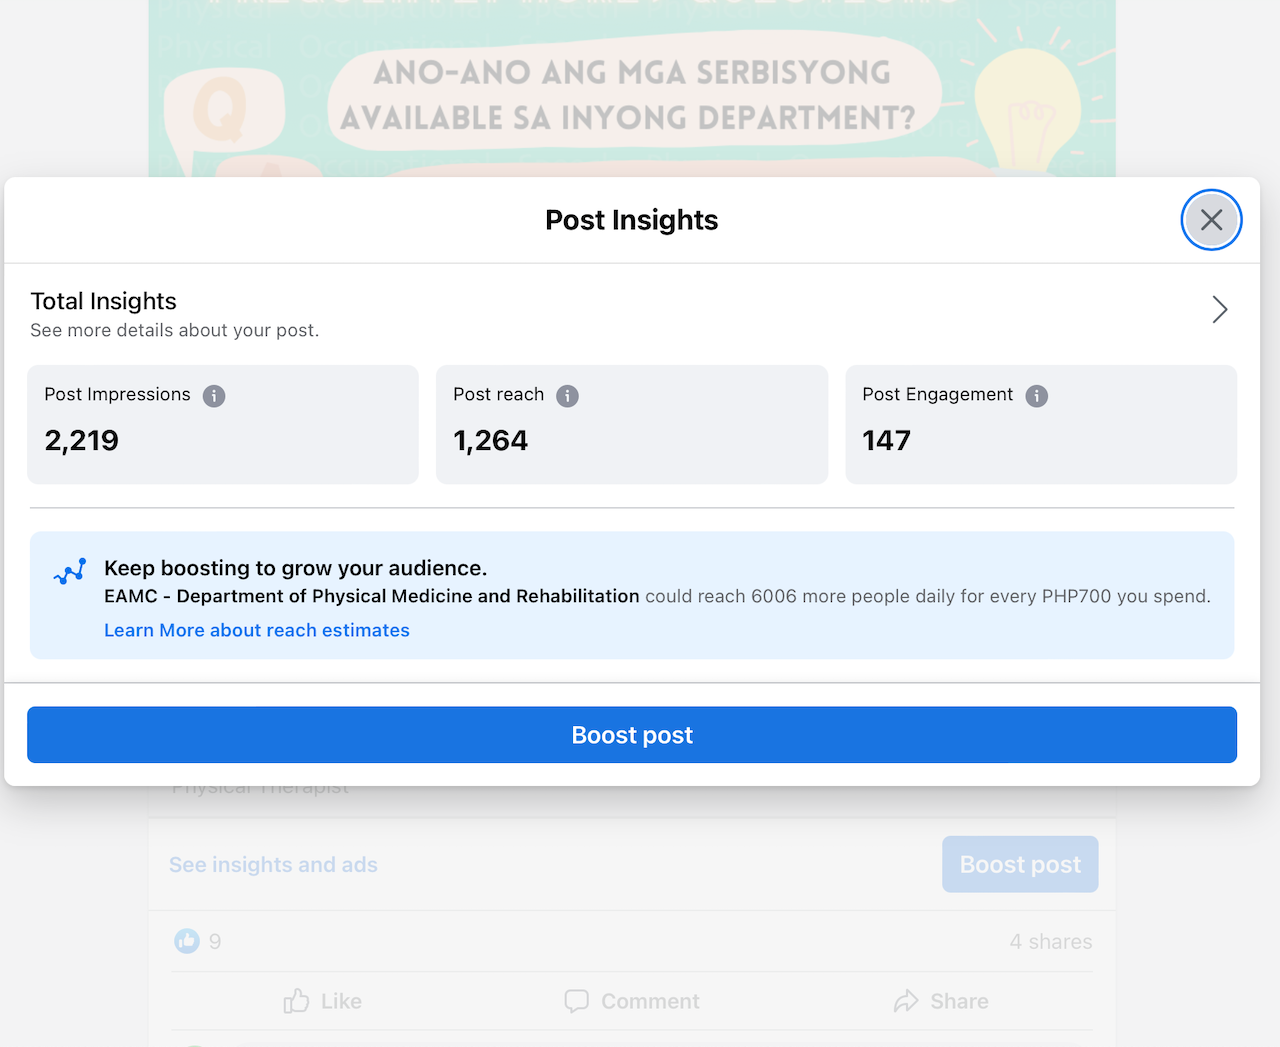Click the small Boost post button under the post
Viewport: 1280px width, 1047px height.
pyautogui.click(x=1019, y=865)
